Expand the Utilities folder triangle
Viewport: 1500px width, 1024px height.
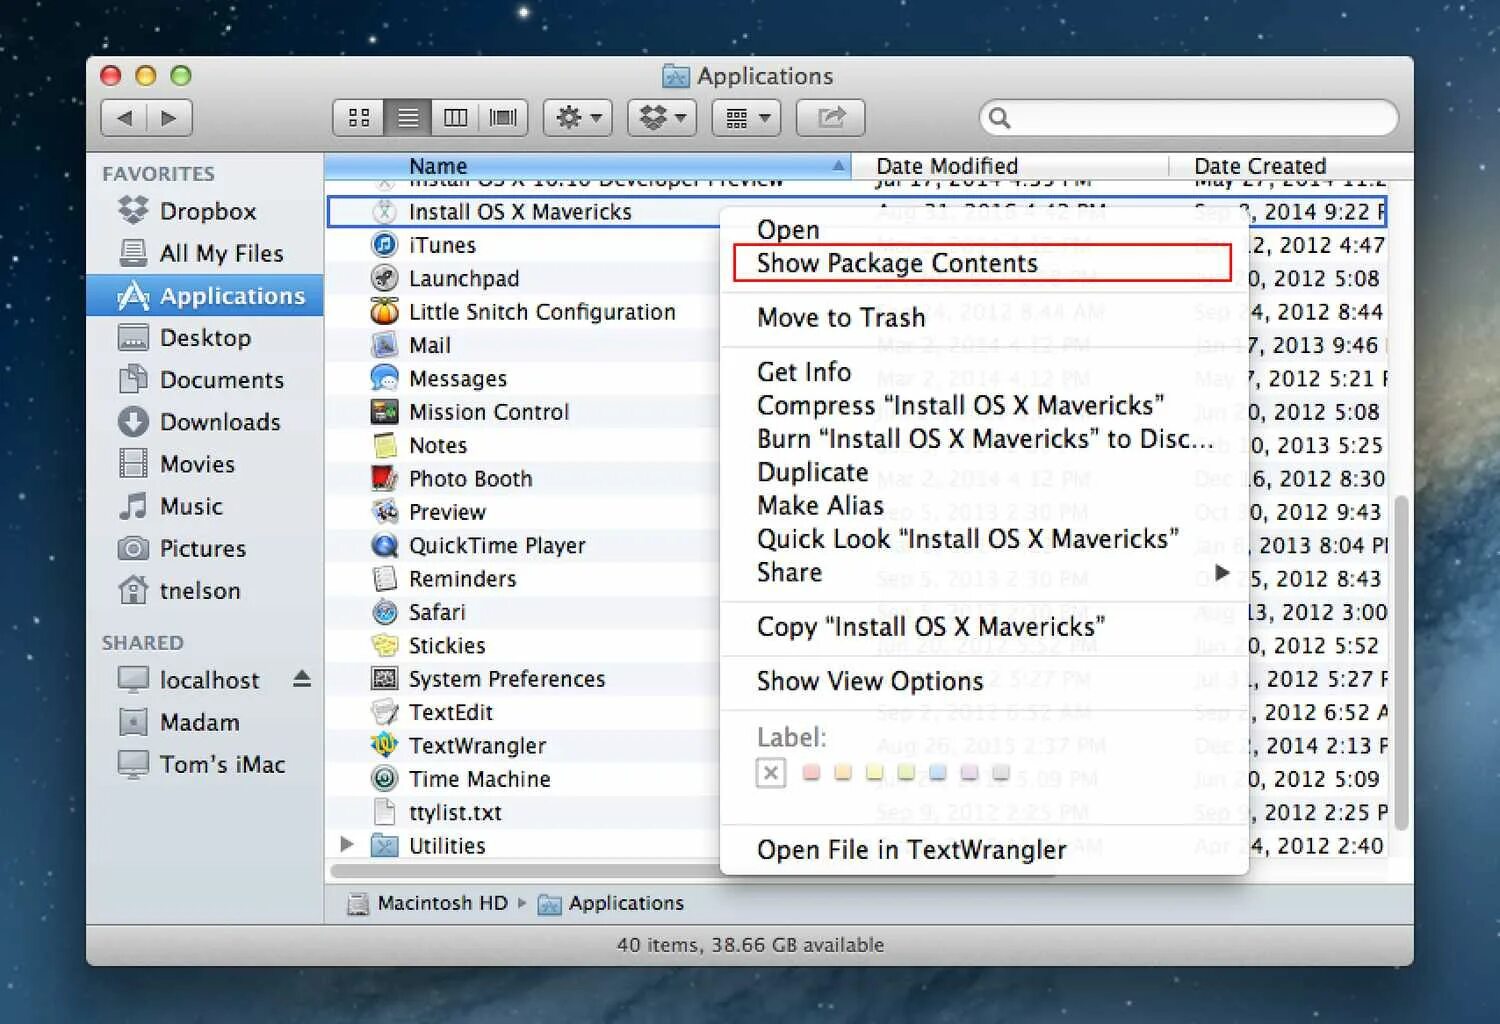tap(347, 845)
